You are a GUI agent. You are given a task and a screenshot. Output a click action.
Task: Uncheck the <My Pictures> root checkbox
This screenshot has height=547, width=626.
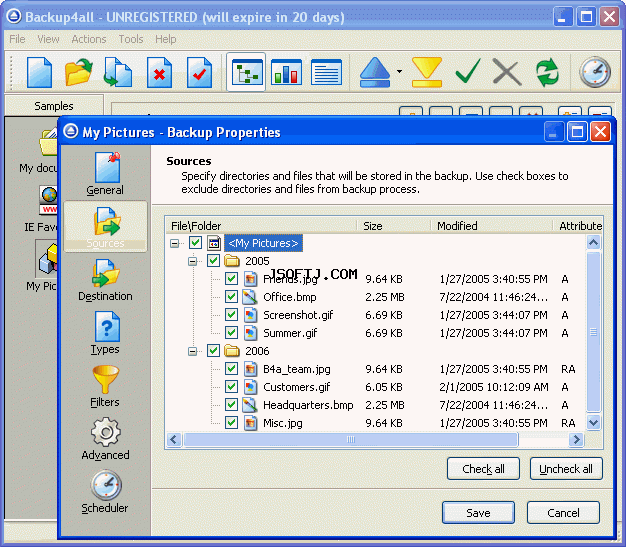pyautogui.click(x=195, y=243)
